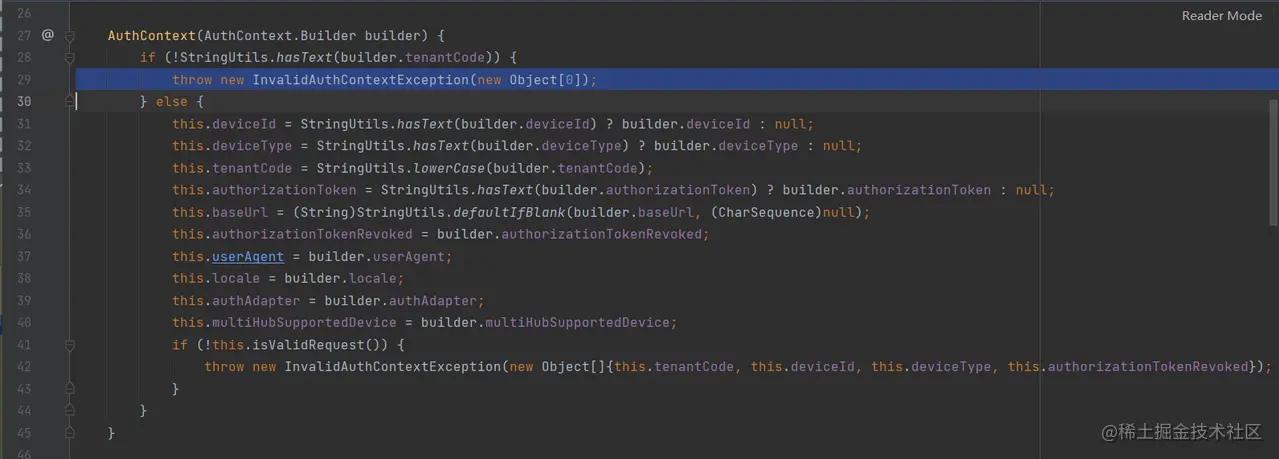Click line number 29 in gutter
The height and width of the screenshot is (459, 1279).
[24, 79]
